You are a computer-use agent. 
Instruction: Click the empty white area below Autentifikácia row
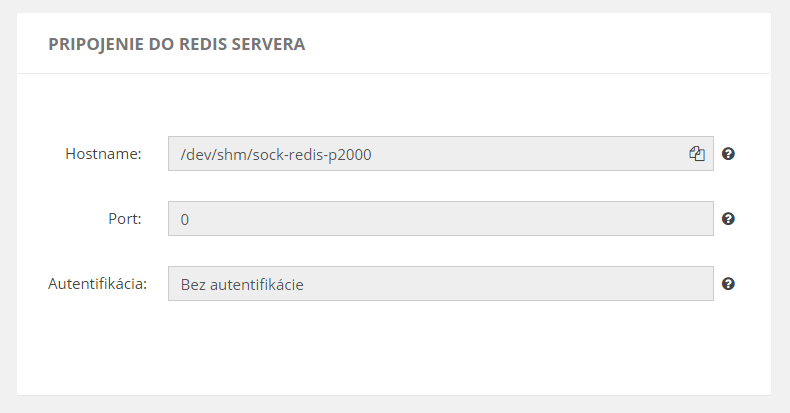click(x=393, y=348)
